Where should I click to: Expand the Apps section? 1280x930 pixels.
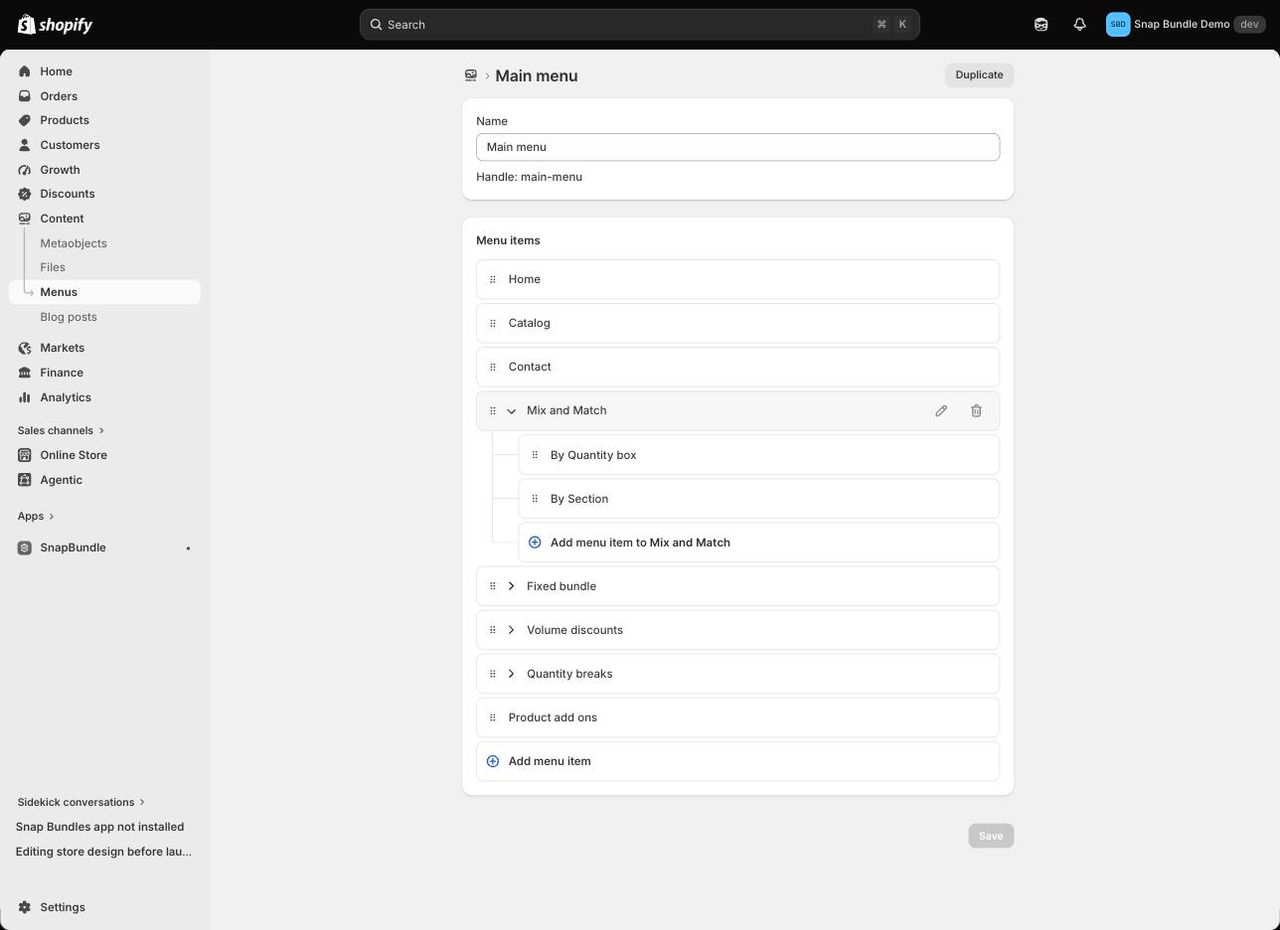pos(36,516)
